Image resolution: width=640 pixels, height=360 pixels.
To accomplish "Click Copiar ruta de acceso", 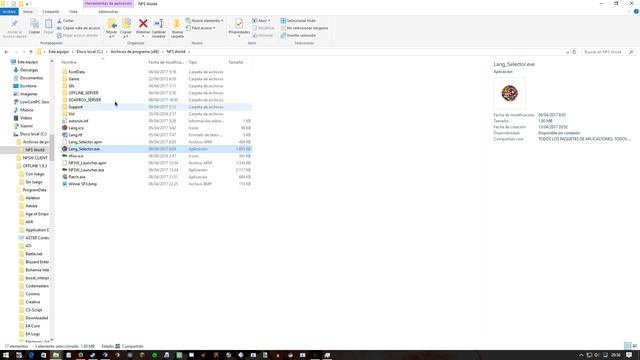I will click(x=78, y=28).
